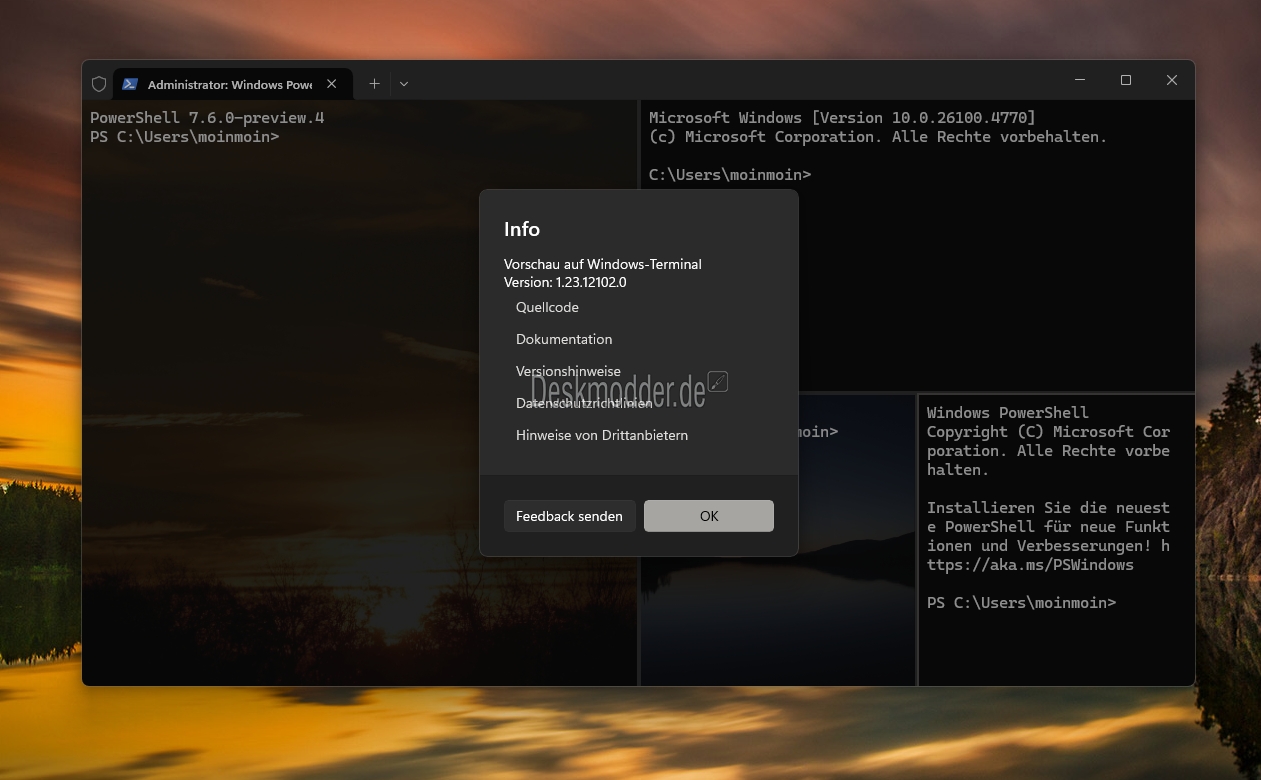Open a new tab with the plus button

click(374, 84)
